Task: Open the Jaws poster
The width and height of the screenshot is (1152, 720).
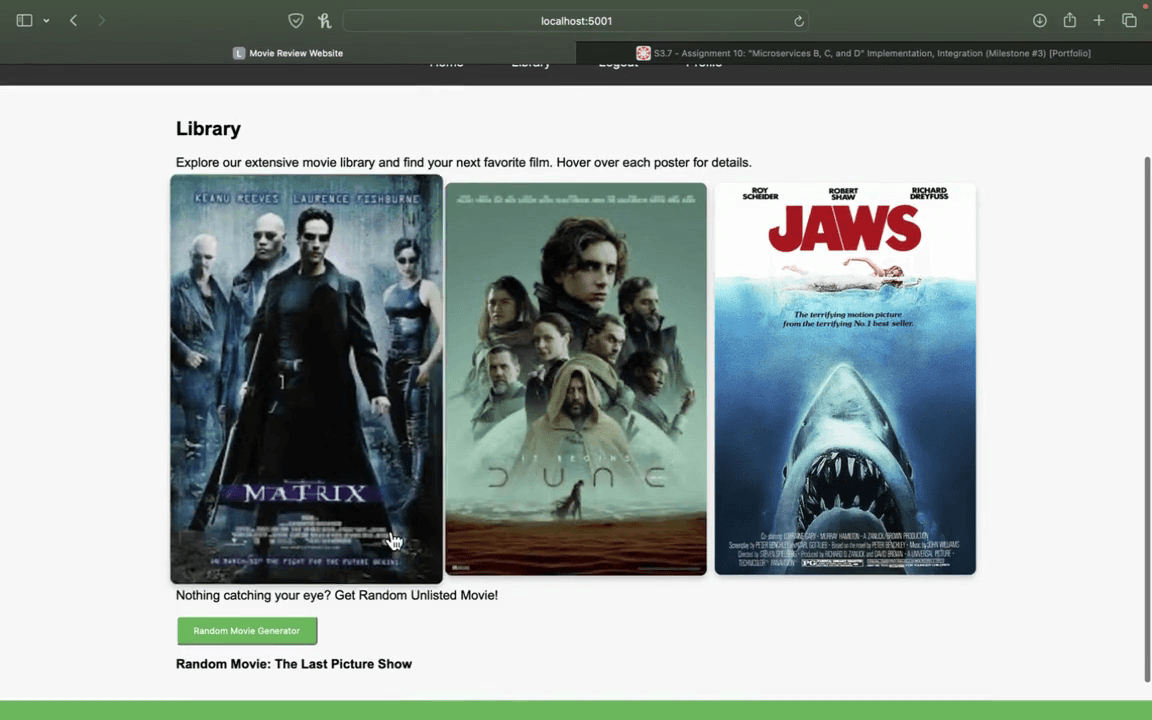Action: (x=845, y=379)
